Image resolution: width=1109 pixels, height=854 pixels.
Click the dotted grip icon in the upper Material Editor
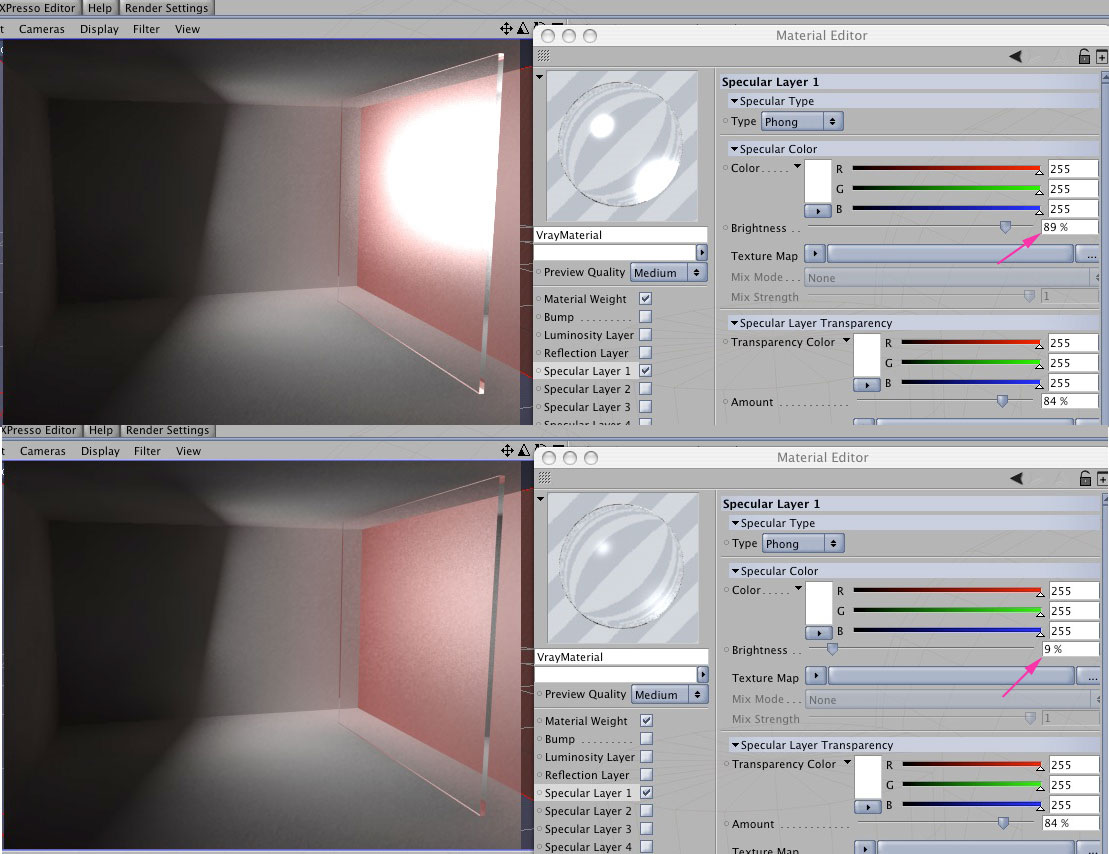pyautogui.click(x=543, y=56)
